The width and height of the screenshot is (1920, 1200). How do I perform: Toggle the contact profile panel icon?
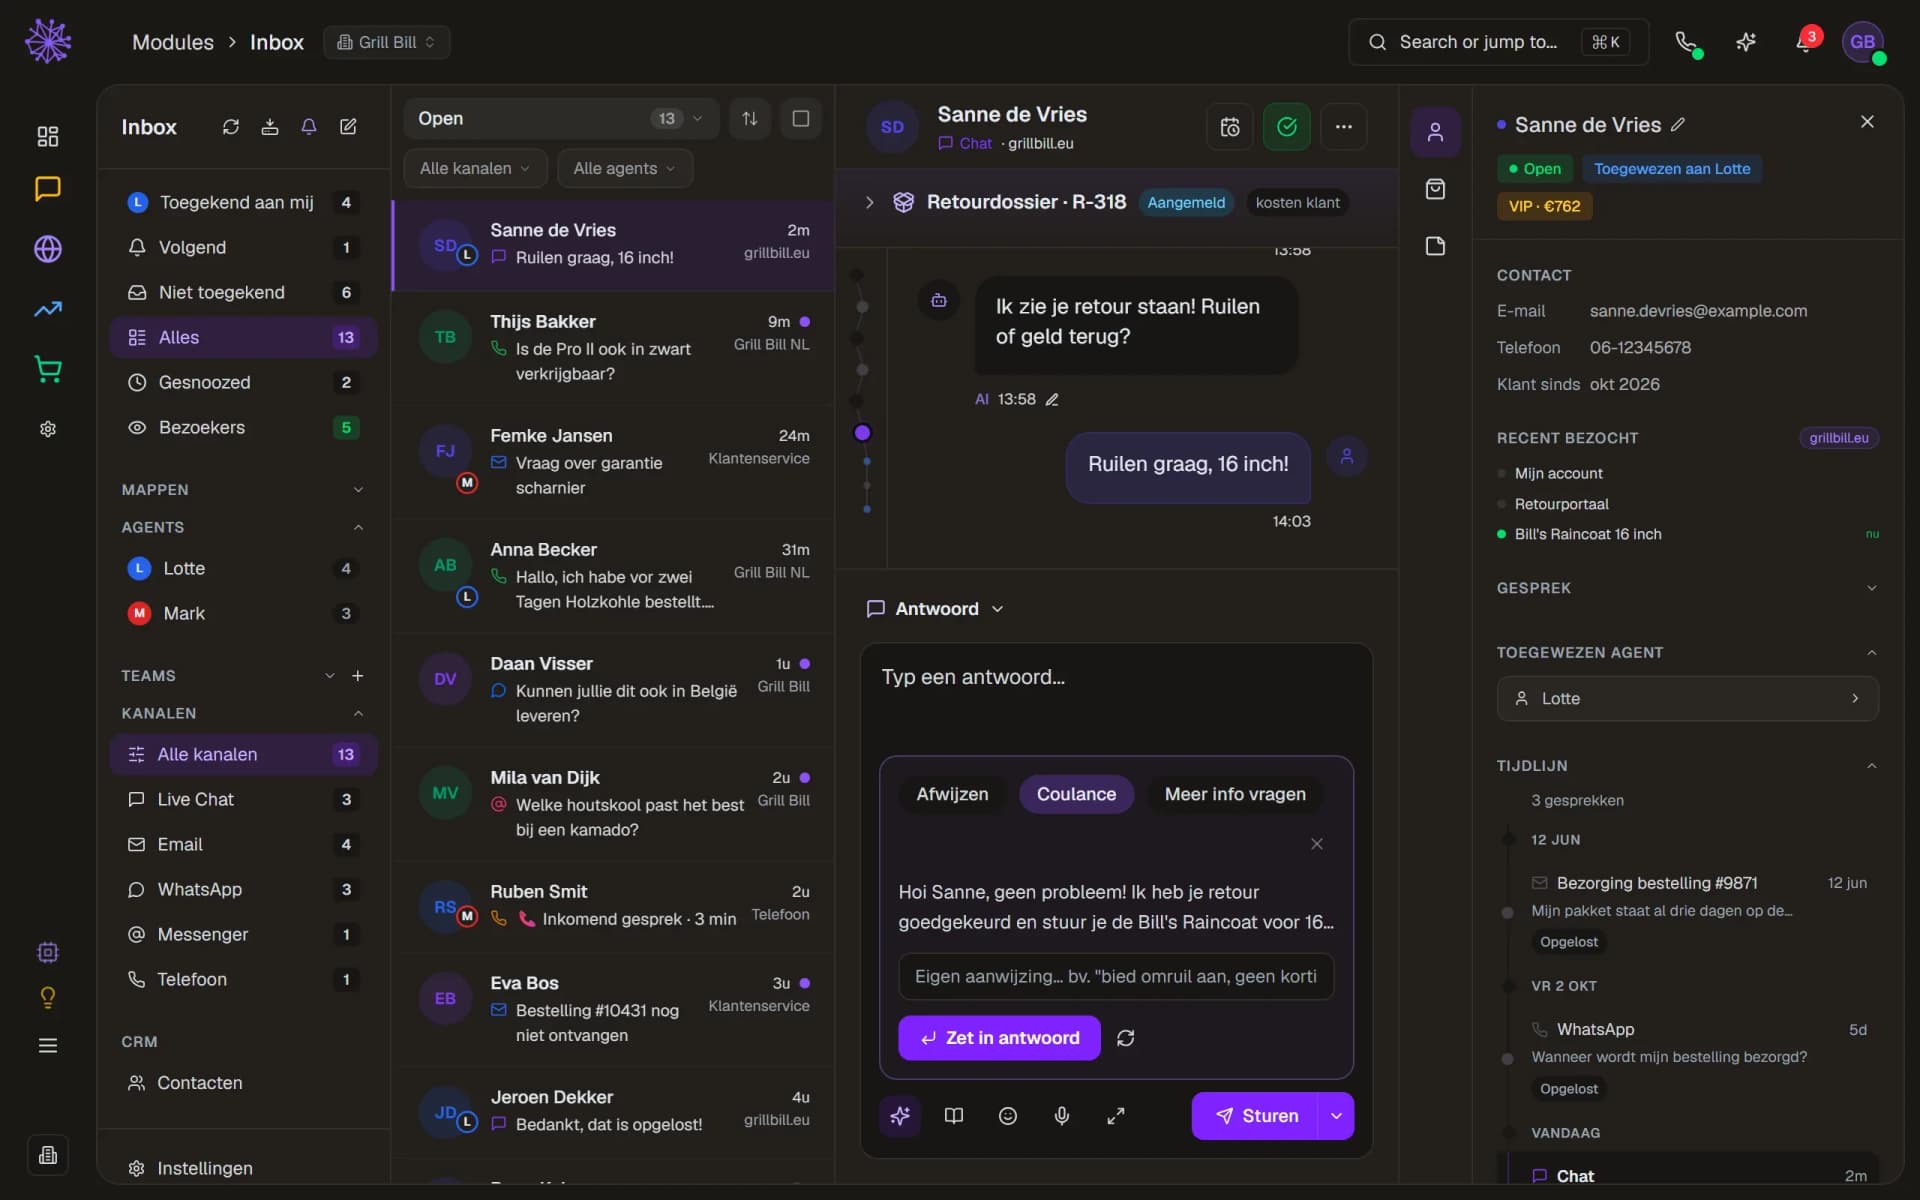(1435, 132)
